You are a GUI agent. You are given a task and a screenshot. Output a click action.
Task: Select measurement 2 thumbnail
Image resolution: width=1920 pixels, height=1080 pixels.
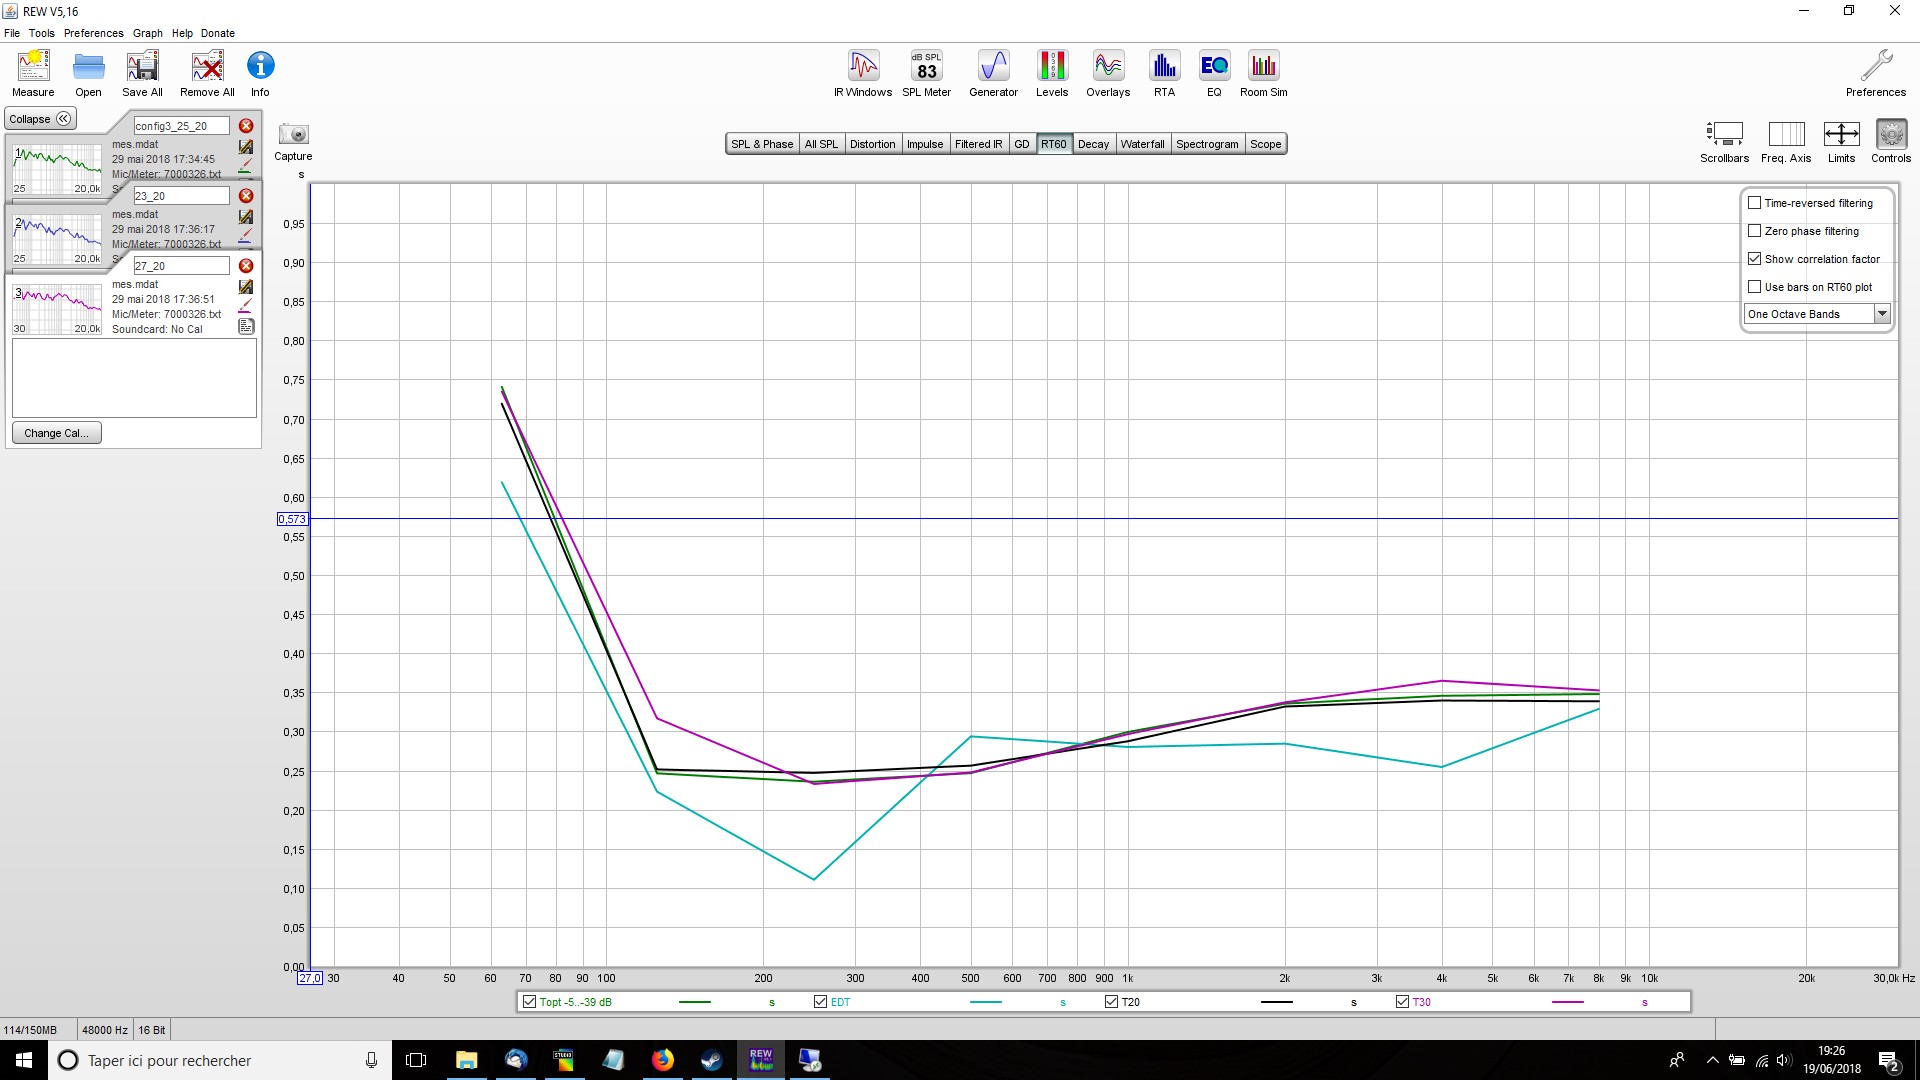[57, 239]
